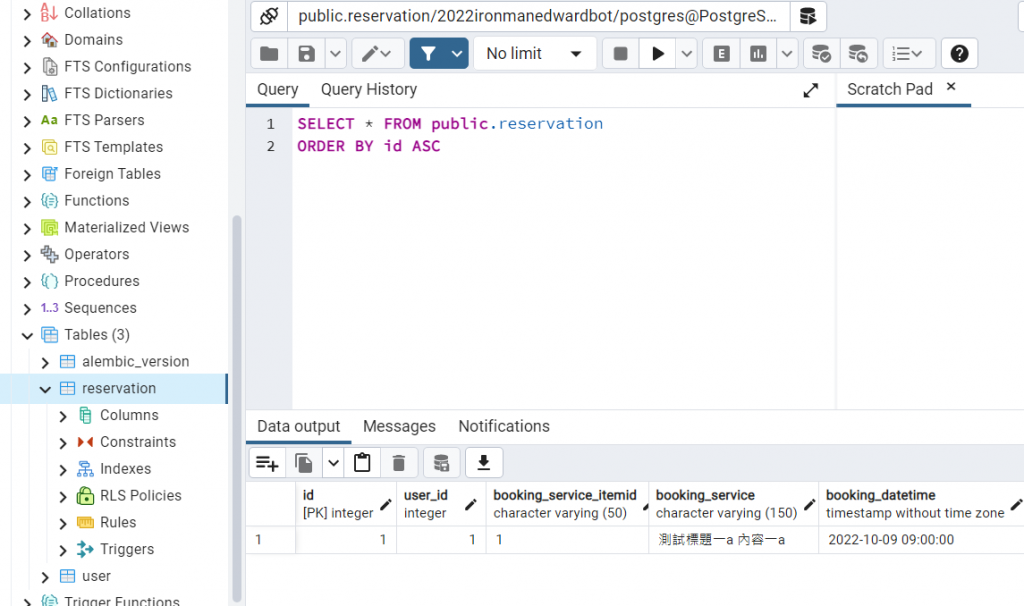The width and height of the screenshot is (1024, 606).
Task: Open the Copy options dropdown arrow
Action: coord(333,463)
